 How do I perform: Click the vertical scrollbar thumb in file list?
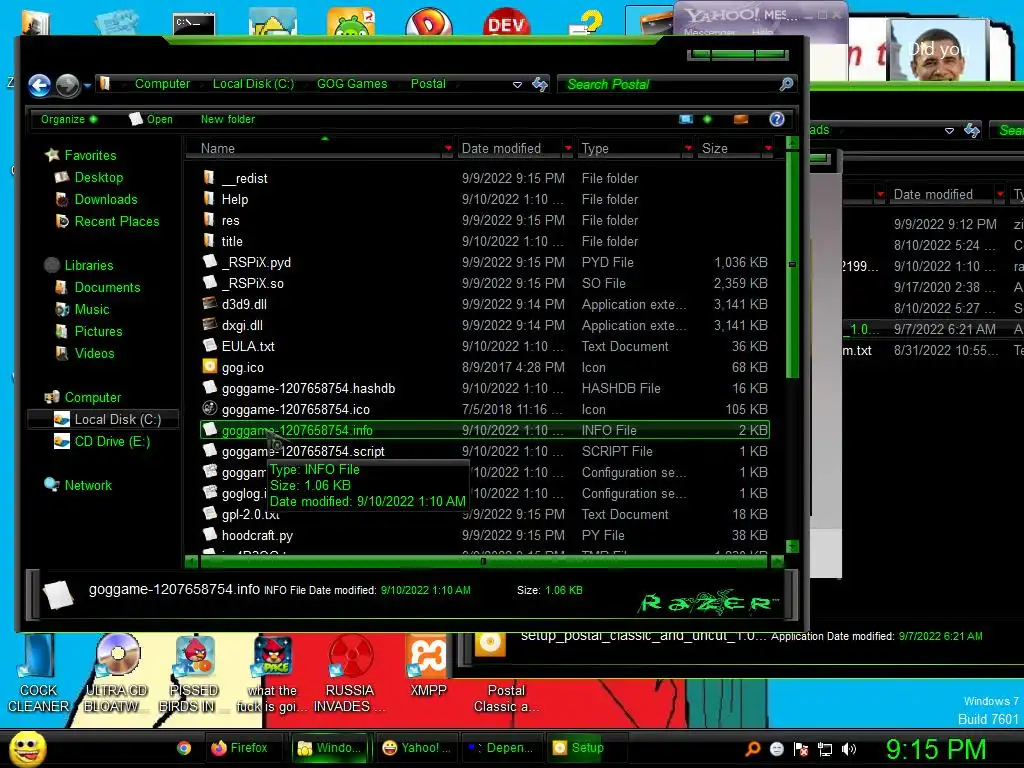792,264
